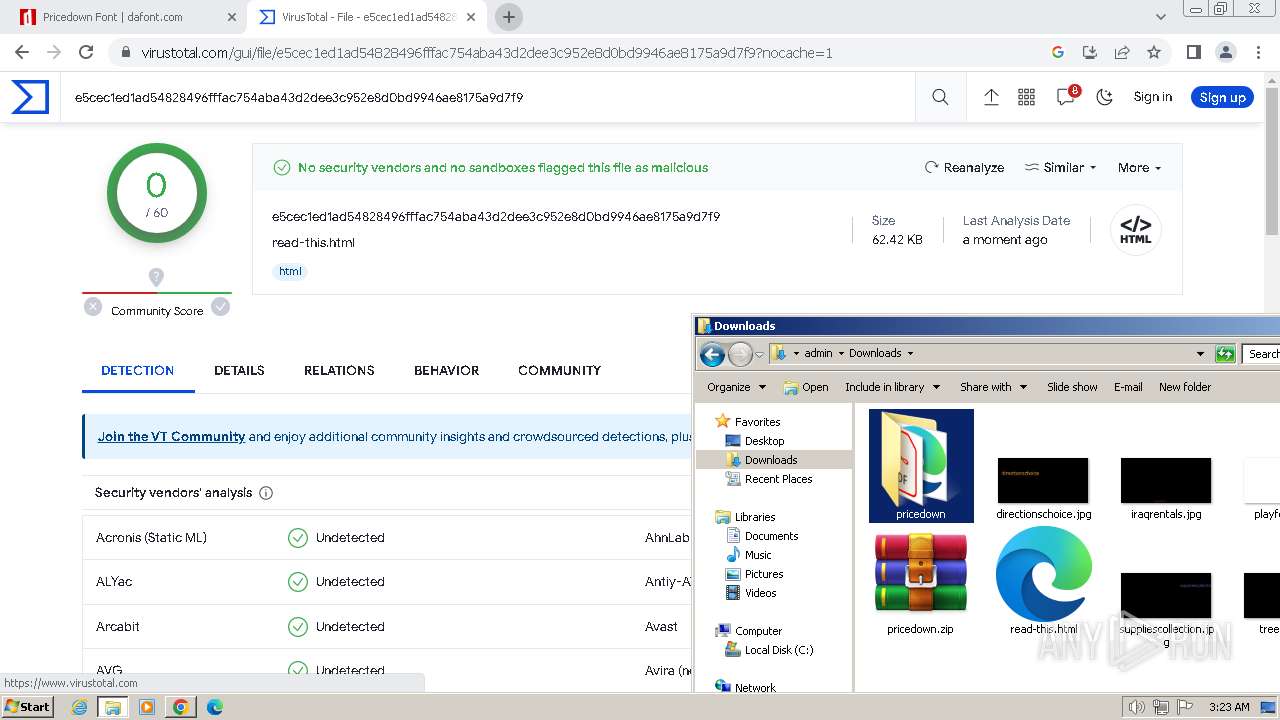Click the Reanalyze button
Screen dimensions: 1280x720
pos(964,167)
